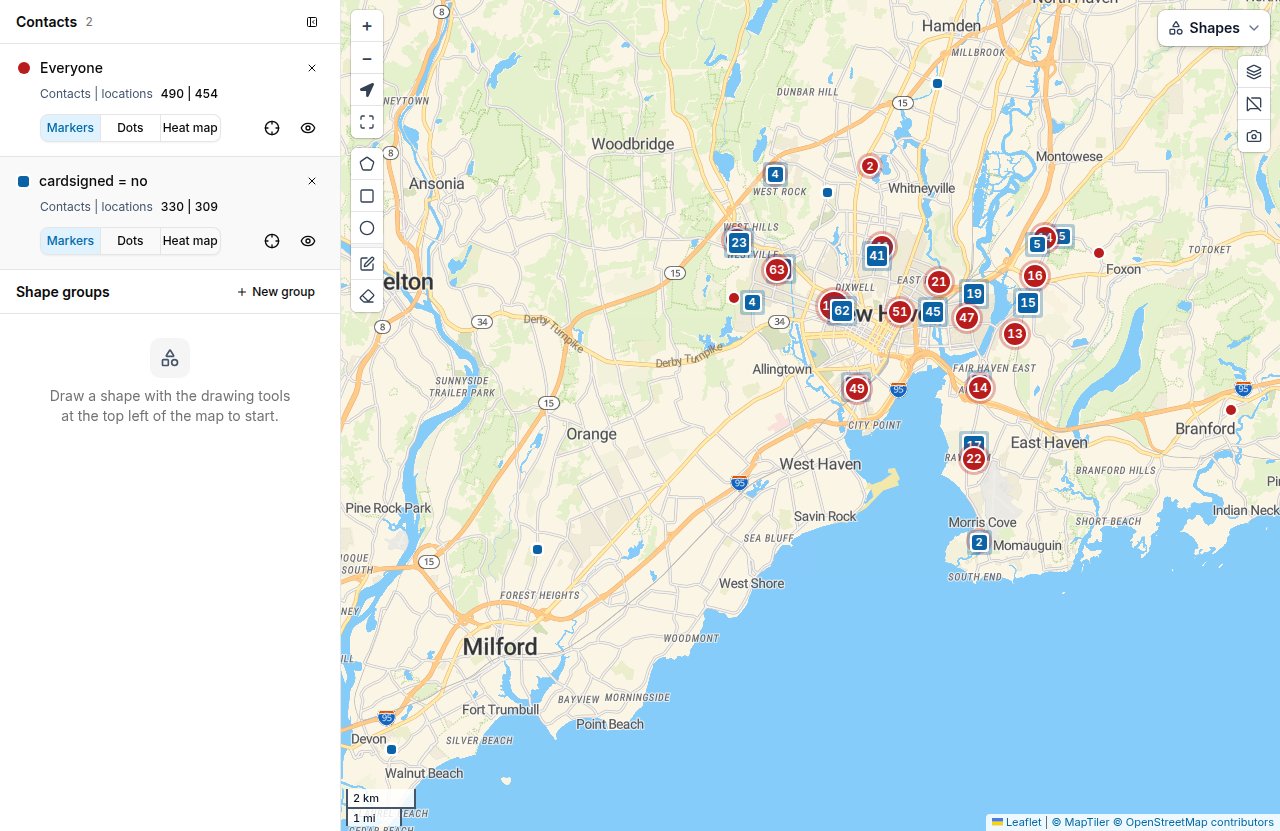Open OpenStreetMap contributors link
The width and height of the screenshot is (1280, 831).
[1194, 822]
